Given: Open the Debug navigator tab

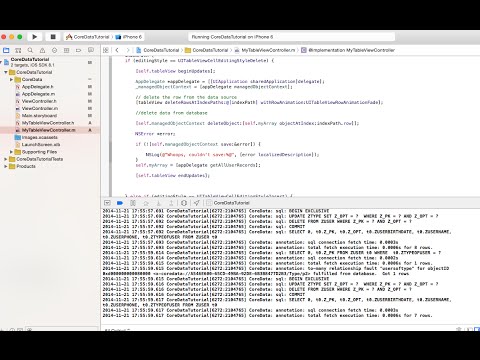Looking at the screenshot, I should pos(66,50).
